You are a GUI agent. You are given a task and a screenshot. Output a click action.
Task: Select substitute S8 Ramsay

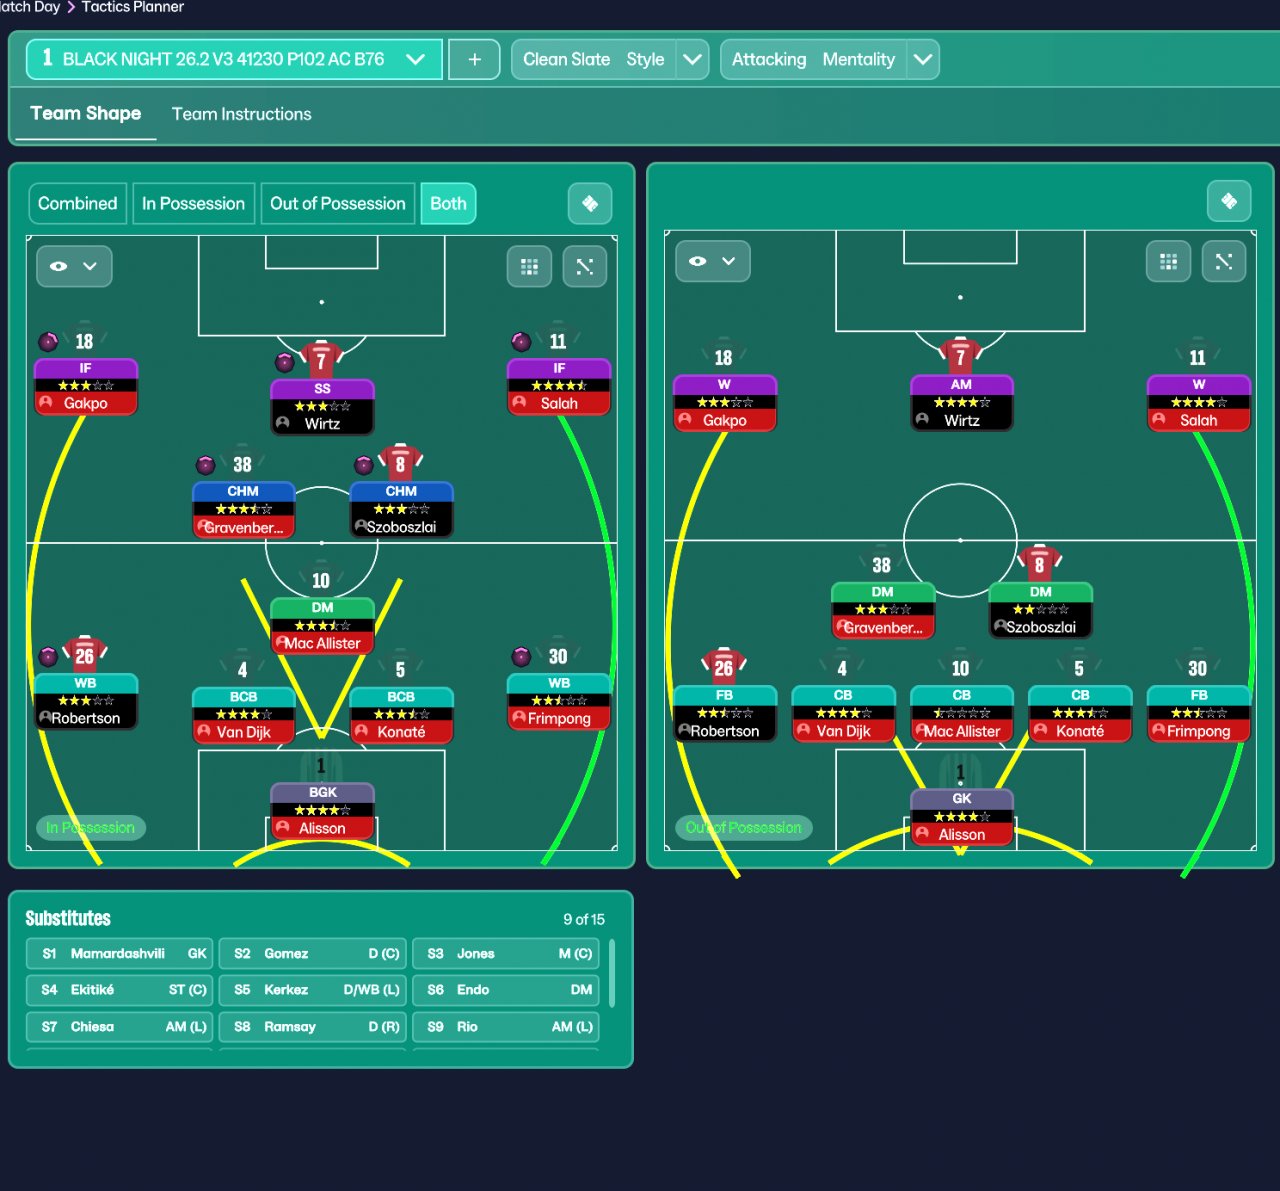(312, 1027)
